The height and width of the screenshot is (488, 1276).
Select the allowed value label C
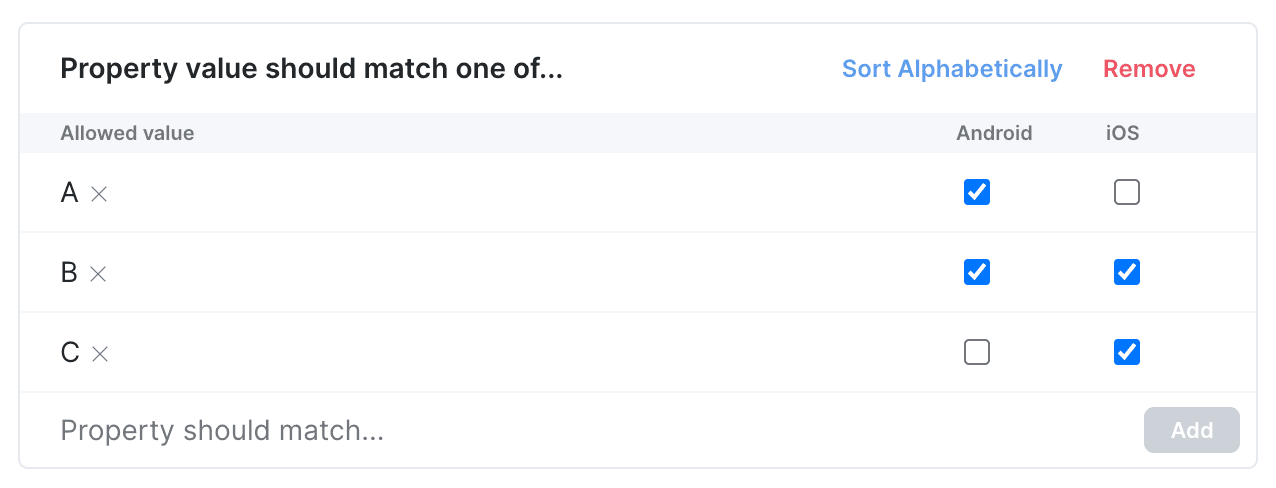pyautogui.click(x=69, y=353)
